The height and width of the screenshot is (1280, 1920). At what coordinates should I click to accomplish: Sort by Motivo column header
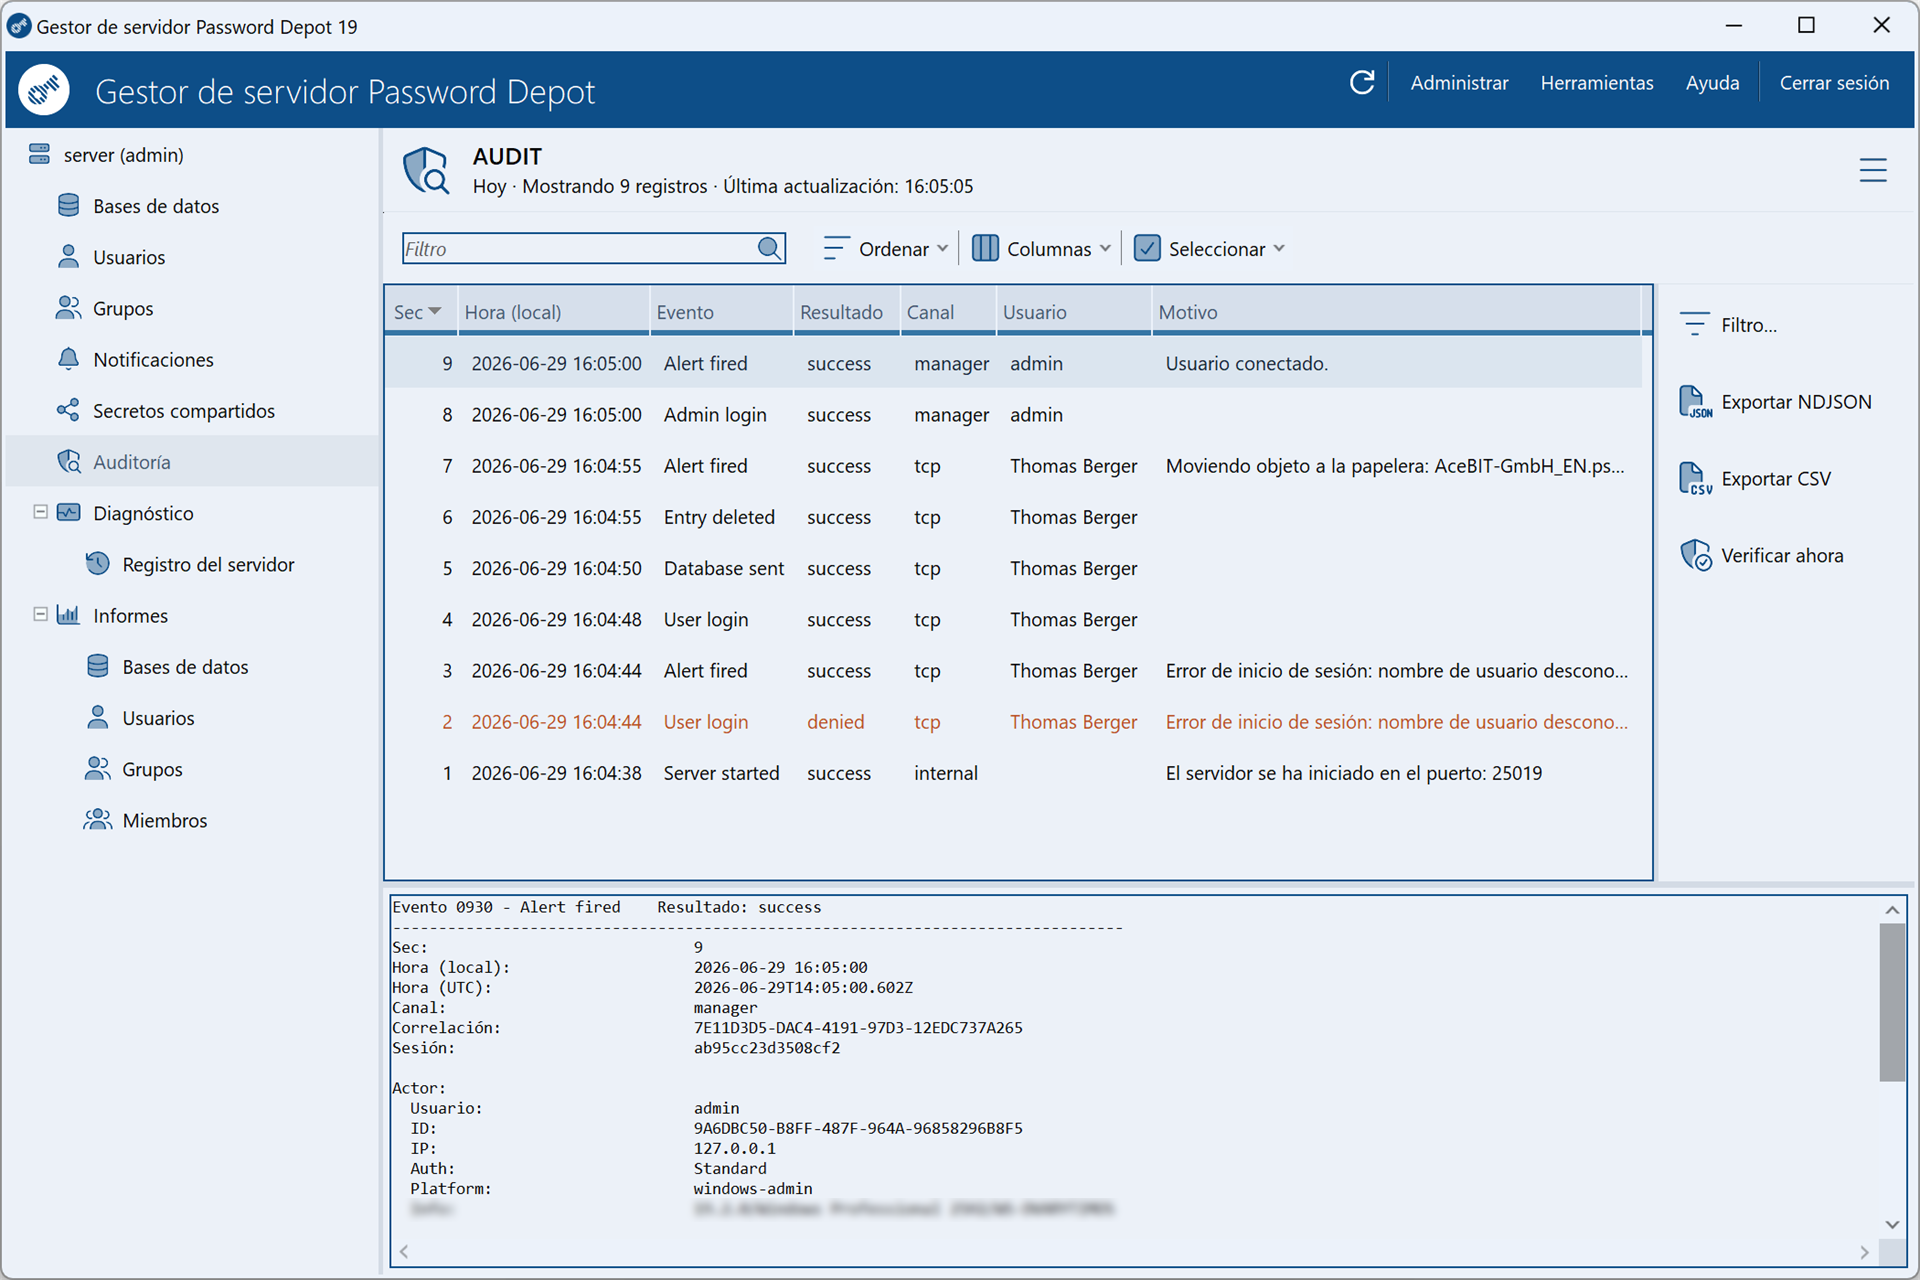coord(1396,312)
